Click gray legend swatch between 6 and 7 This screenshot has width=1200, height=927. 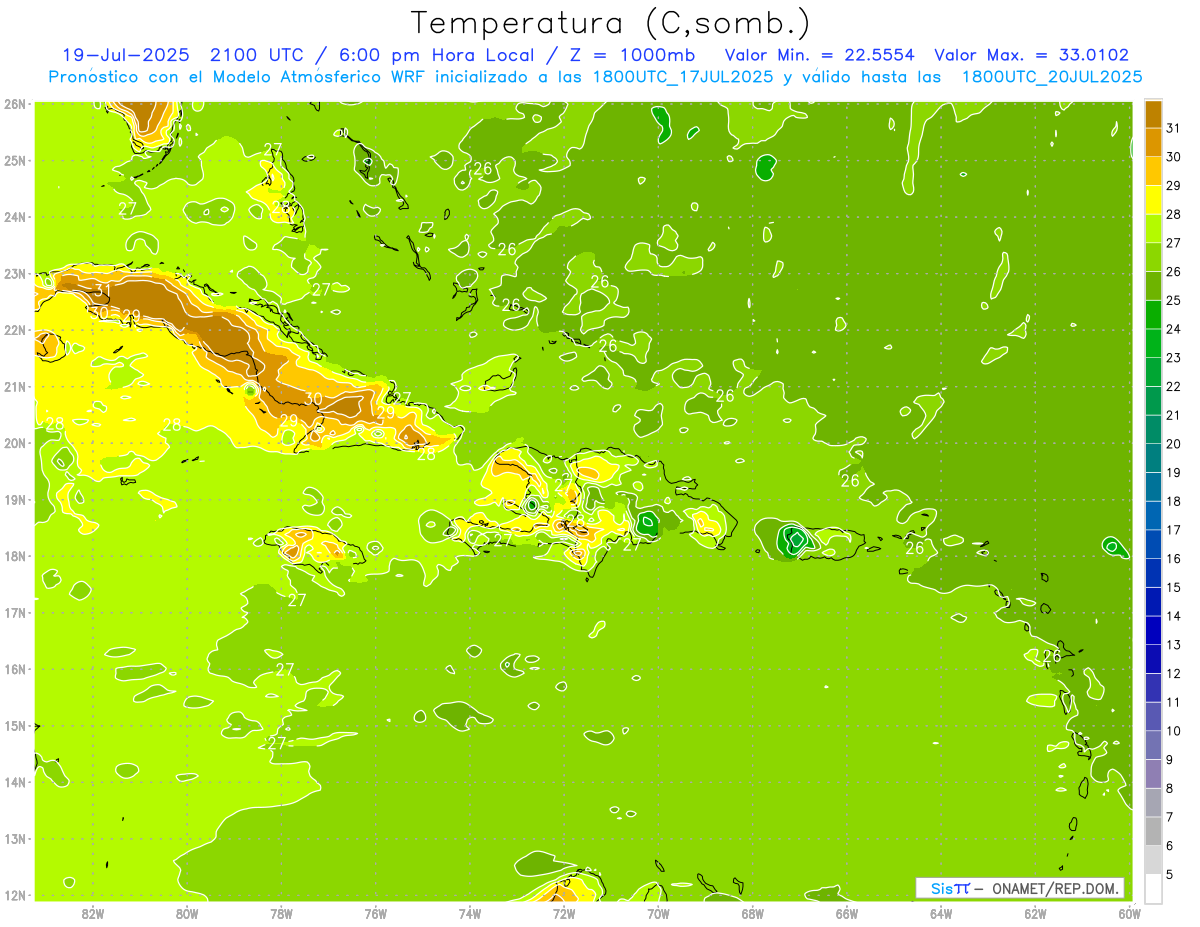pos(1153,831)
